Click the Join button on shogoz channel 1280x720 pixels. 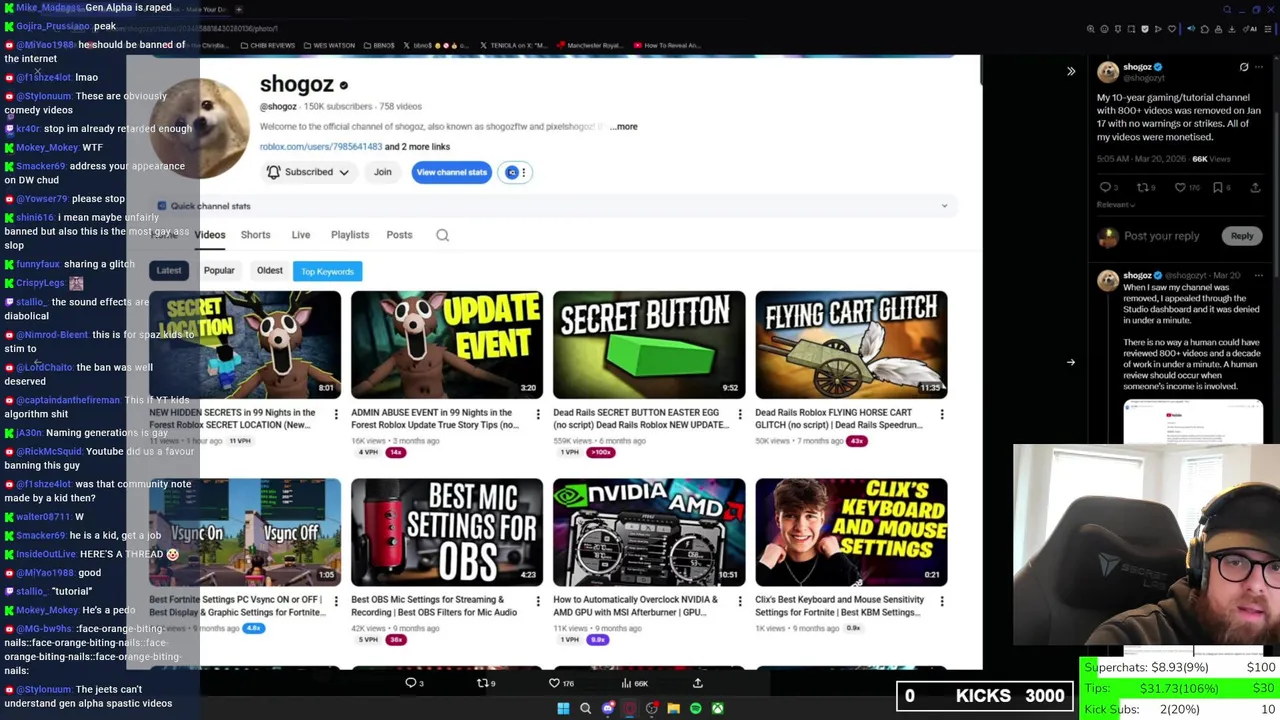[x=382, y=172]
